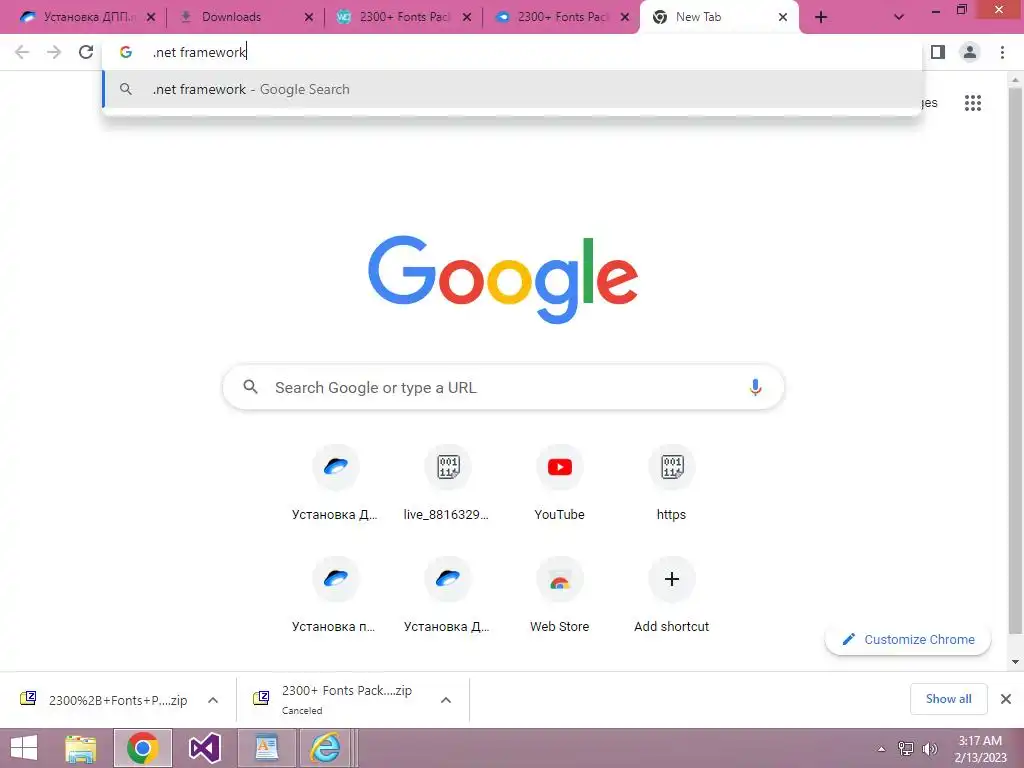The width and height of the screenshot is (1024, 768).
Task: Open File Explorer from the taskbar
Action: click(x=81, y=748)
